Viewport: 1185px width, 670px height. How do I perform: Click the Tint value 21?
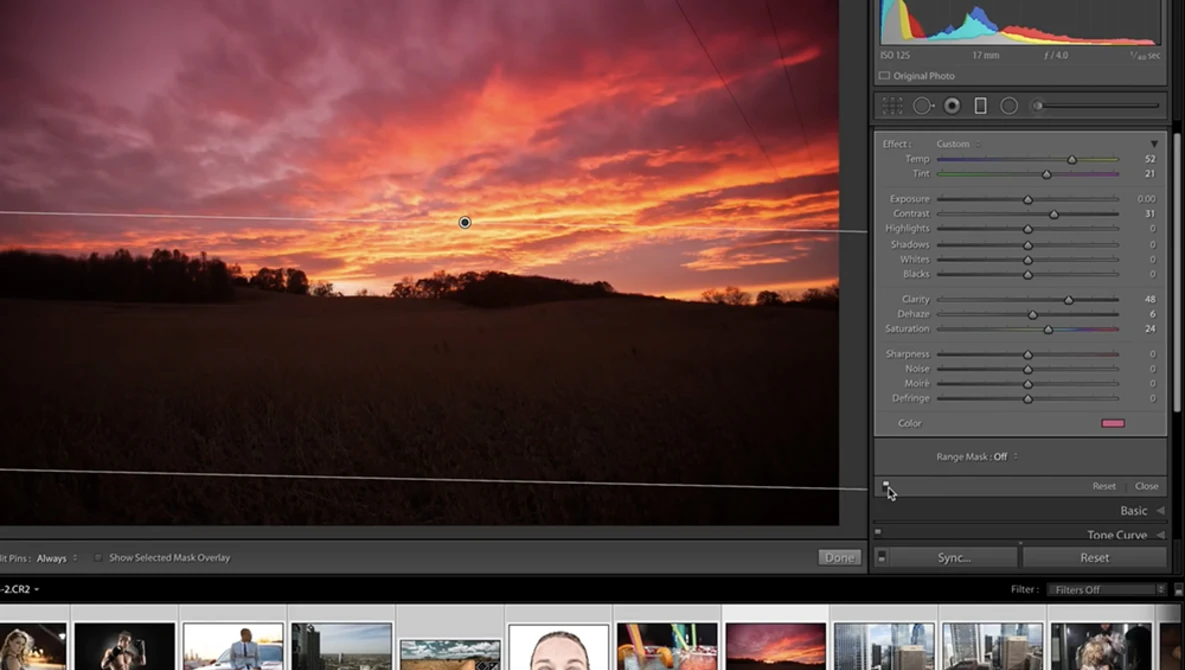point(1149,174)
